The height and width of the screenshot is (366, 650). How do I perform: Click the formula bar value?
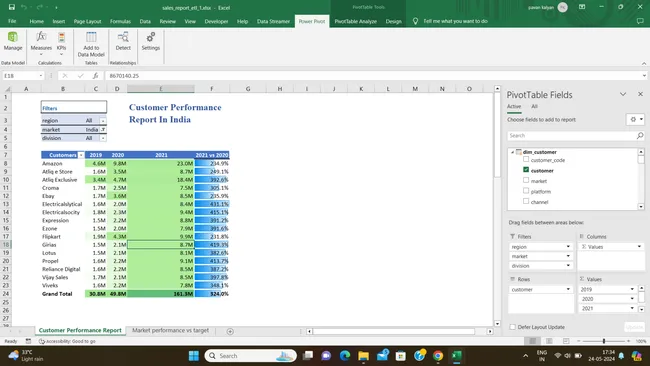[x=124, y=76]
